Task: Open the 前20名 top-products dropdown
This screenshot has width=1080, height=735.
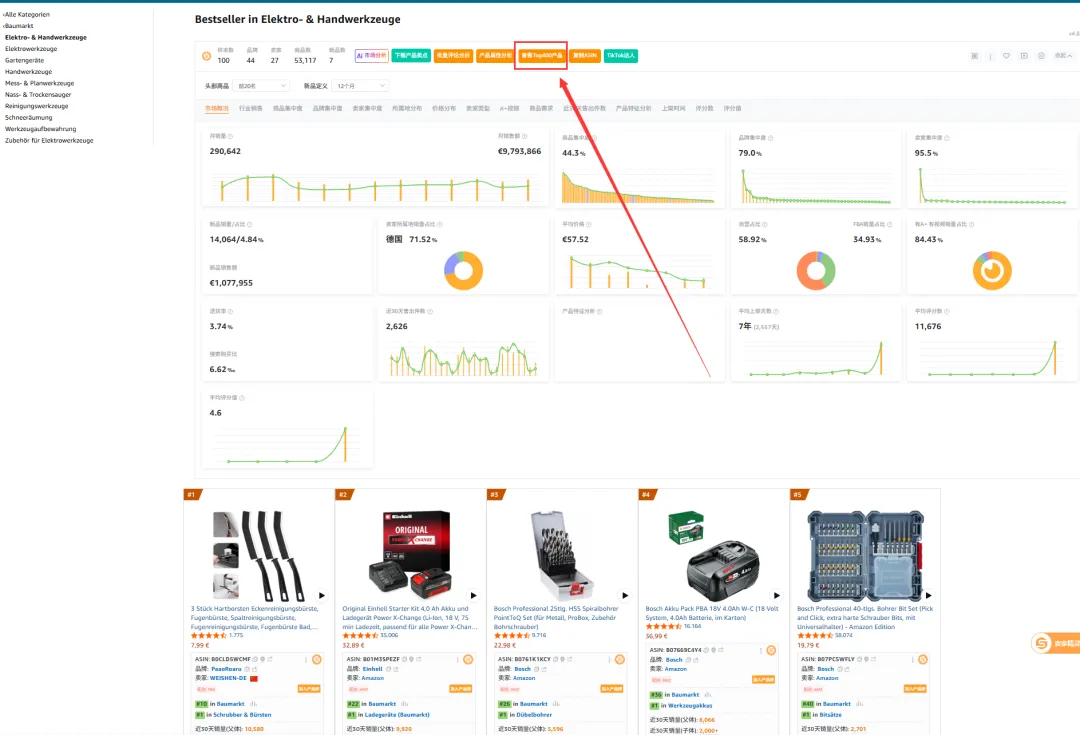Action: 261,86
